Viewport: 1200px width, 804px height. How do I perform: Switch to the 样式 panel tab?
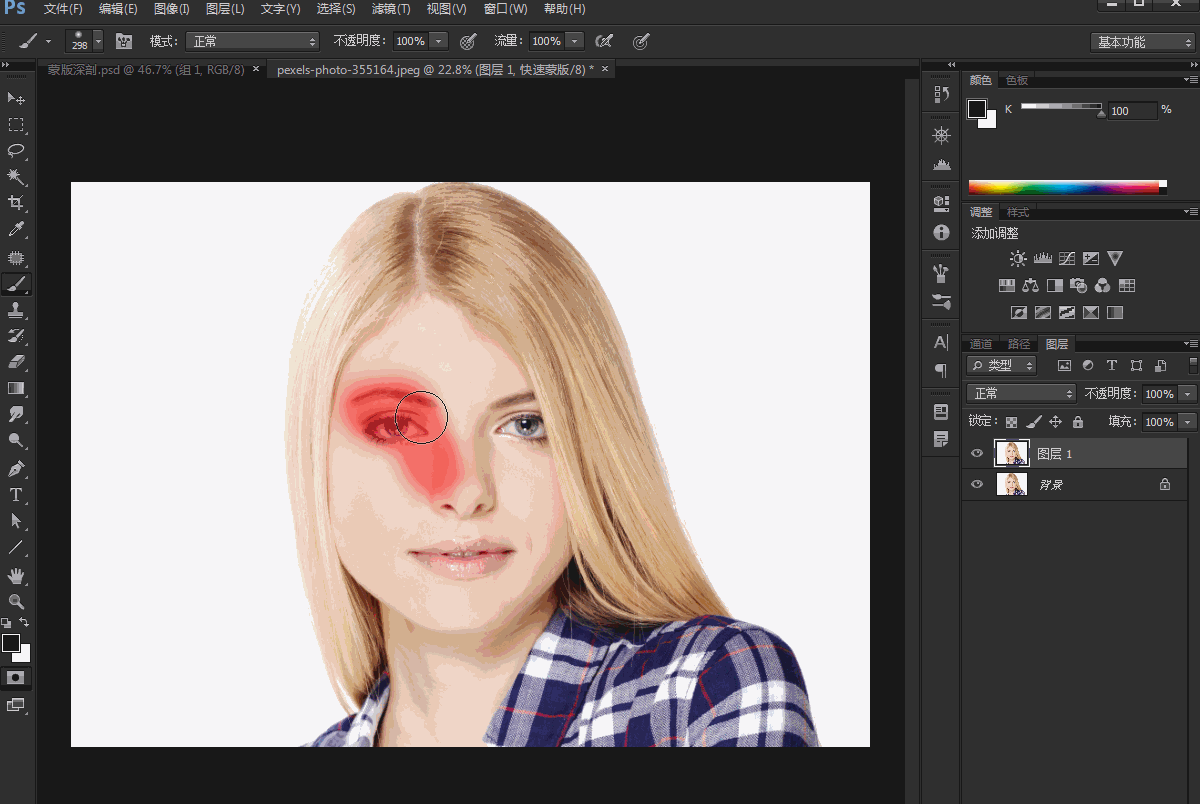[x=1018, y=212]
